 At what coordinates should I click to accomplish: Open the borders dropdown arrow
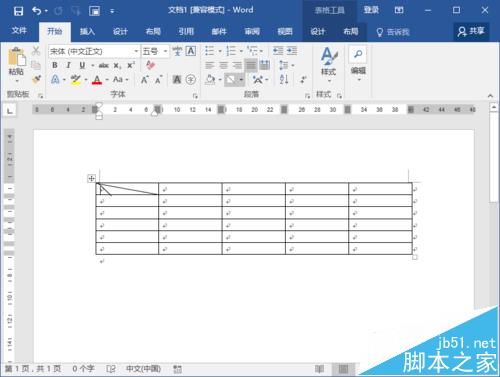click(x=241, y=80)
